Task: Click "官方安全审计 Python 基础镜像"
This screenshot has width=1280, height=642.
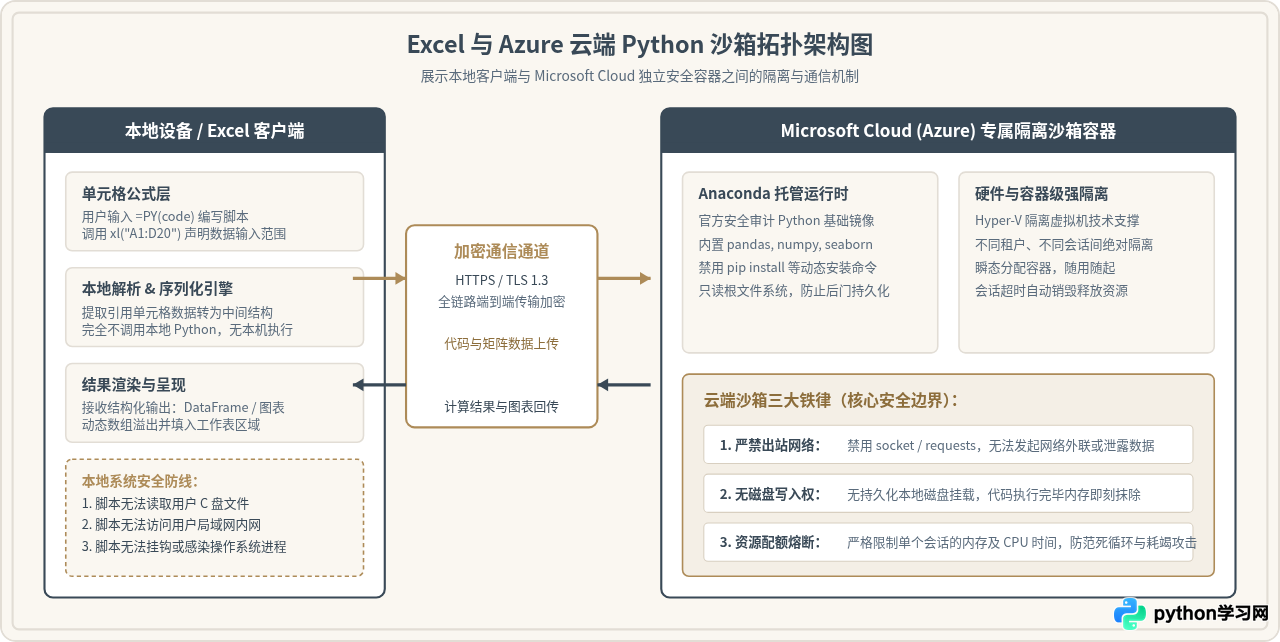Action: point(786,221)
